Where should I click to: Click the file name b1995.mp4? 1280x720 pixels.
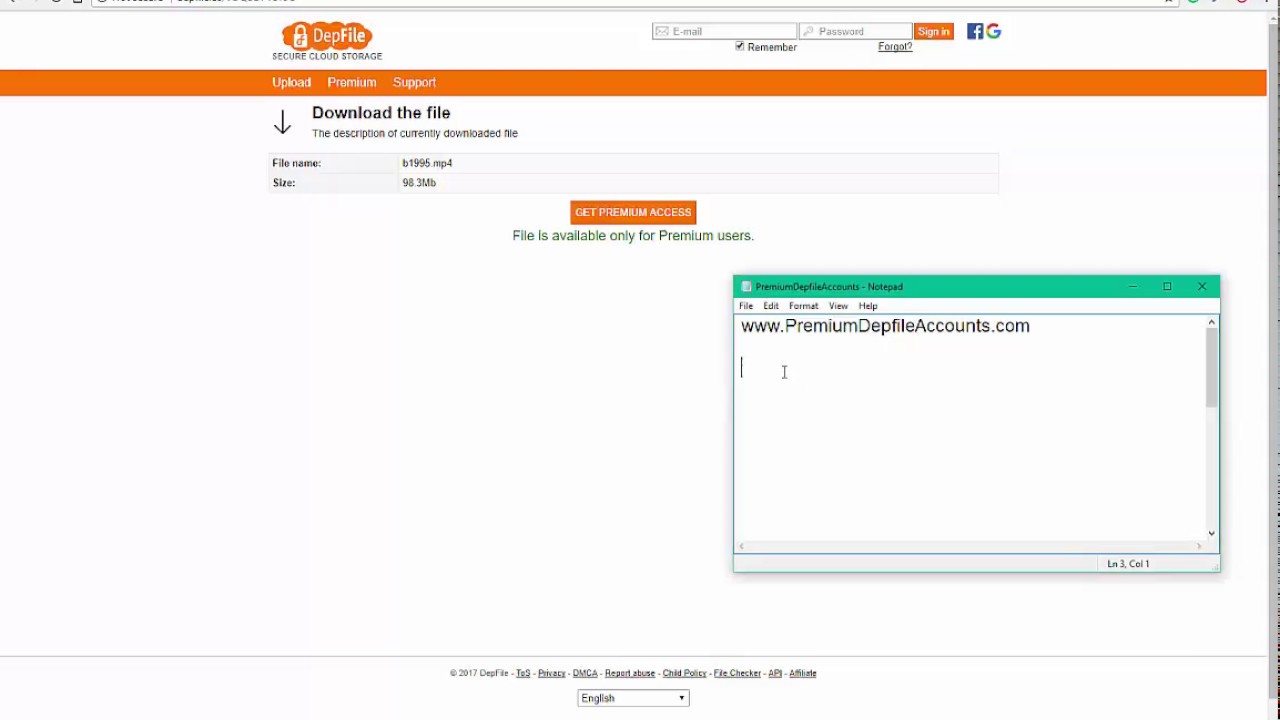[427, 163]
